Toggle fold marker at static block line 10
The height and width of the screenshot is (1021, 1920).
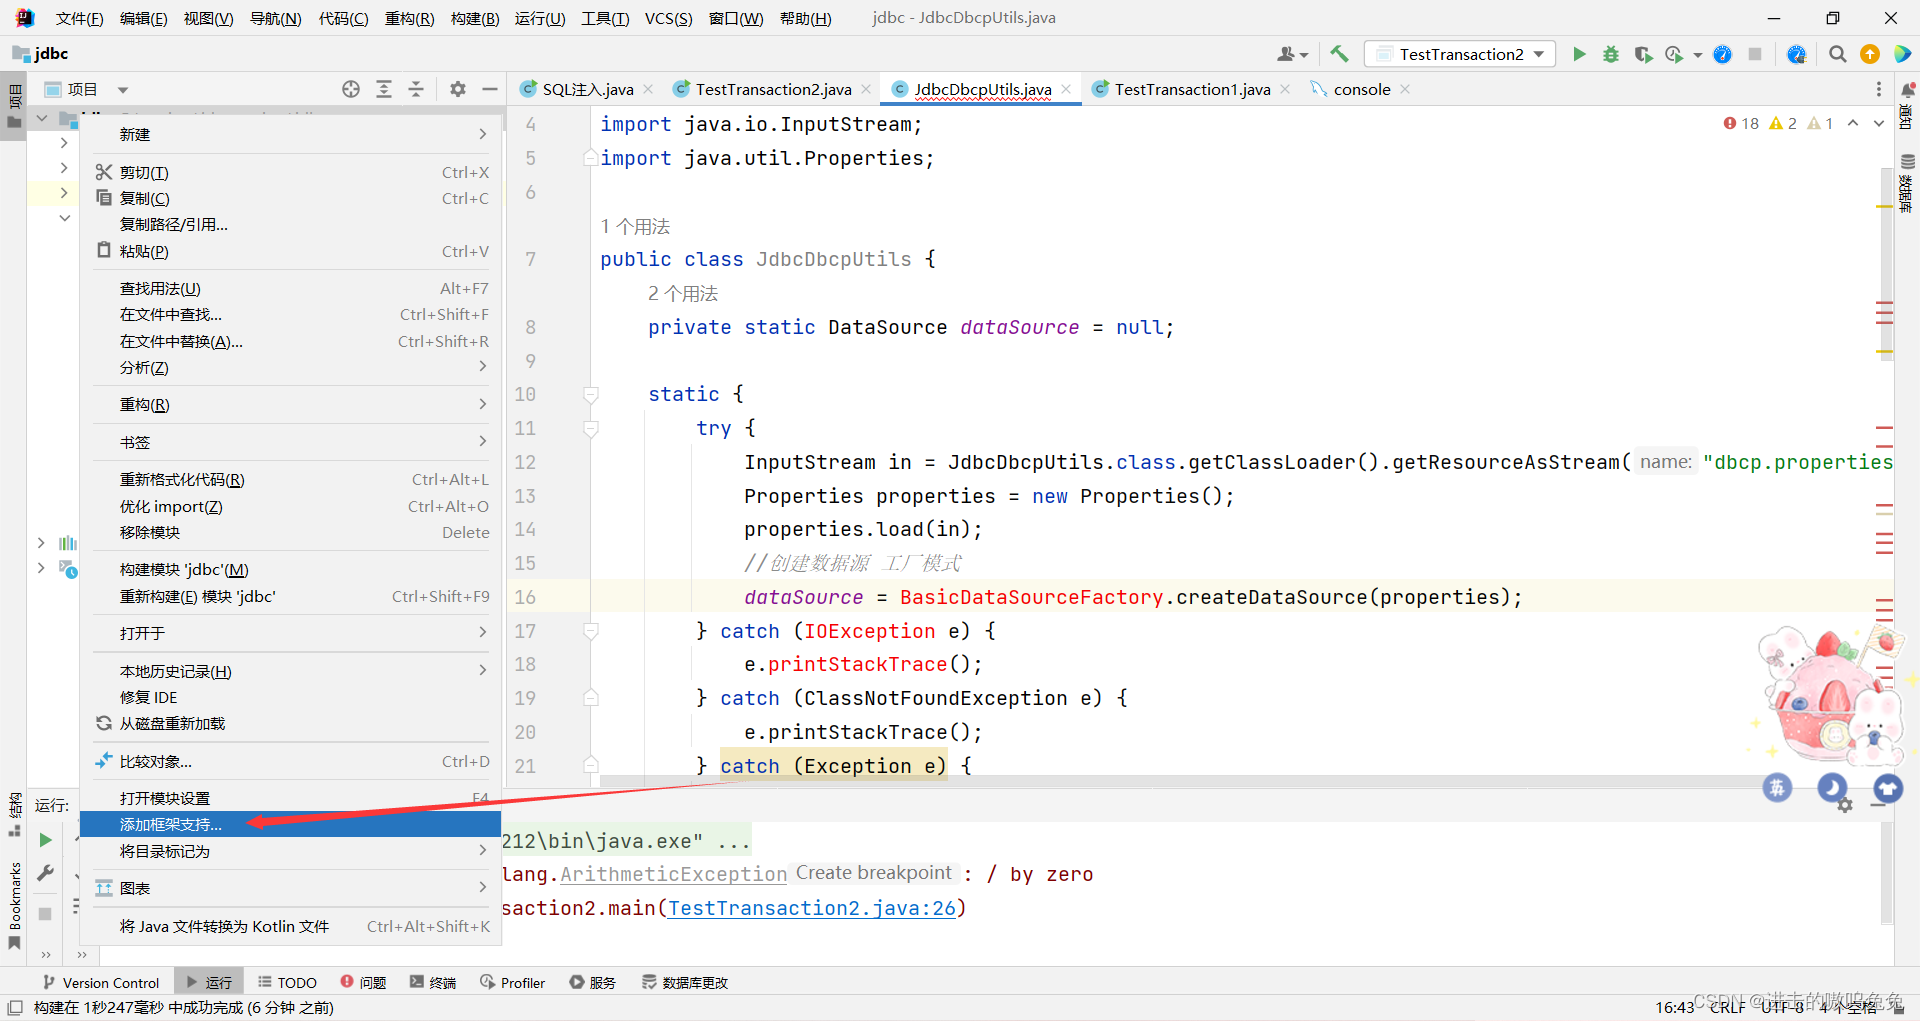pyautogui.click(x=591, y=394)
